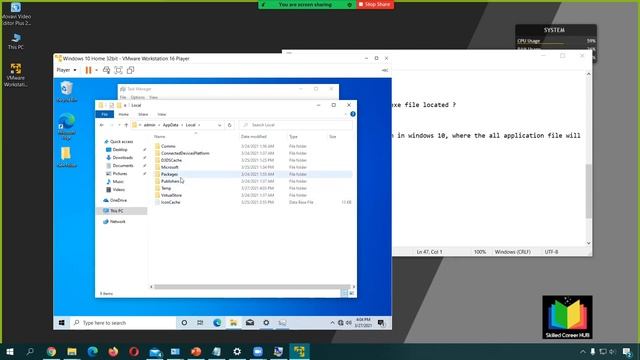This screenshot has height=360, width=640.
Task: Select the IconCache file
Action: [x=171, y=202]
